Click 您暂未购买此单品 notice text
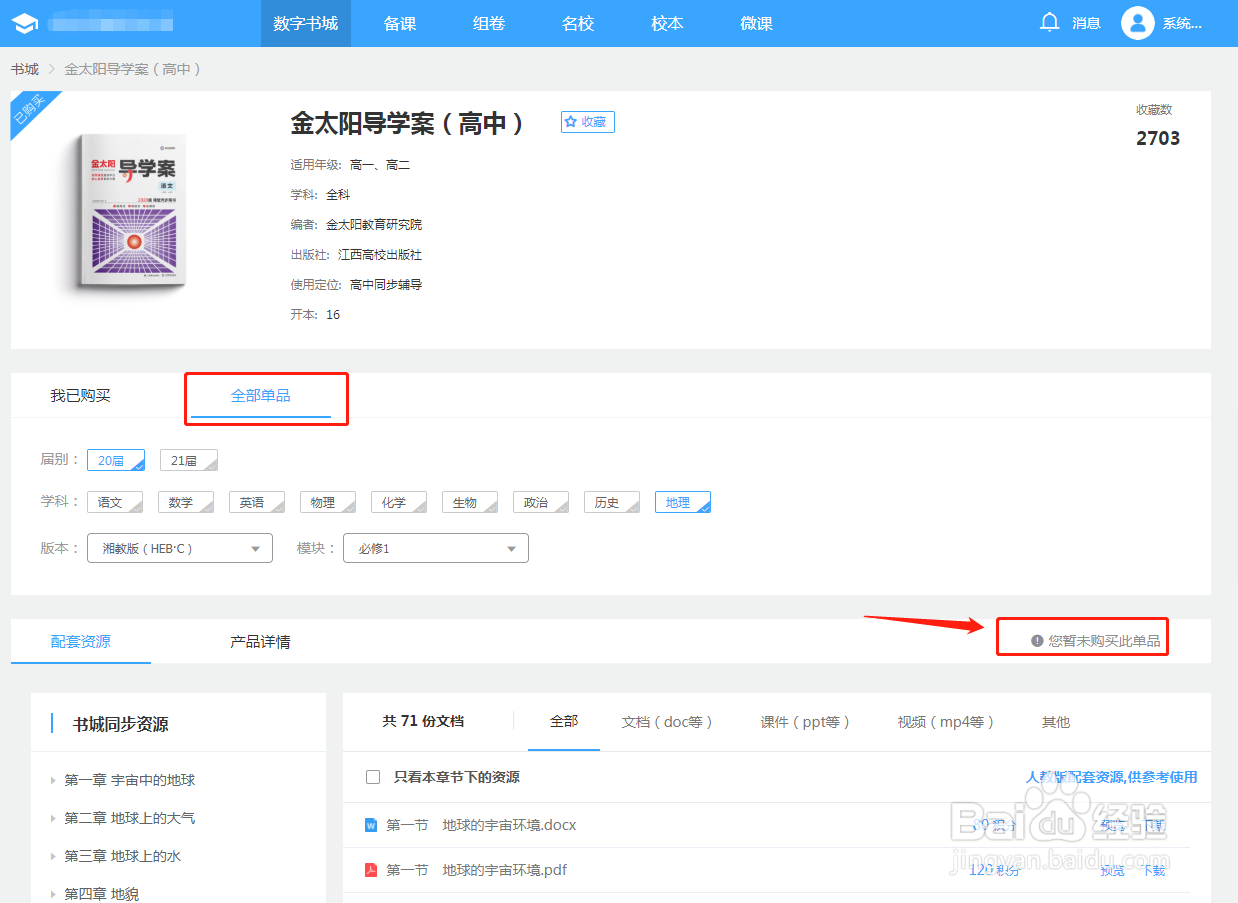This screenshot has height=903, width=1238. (1104, 641)
